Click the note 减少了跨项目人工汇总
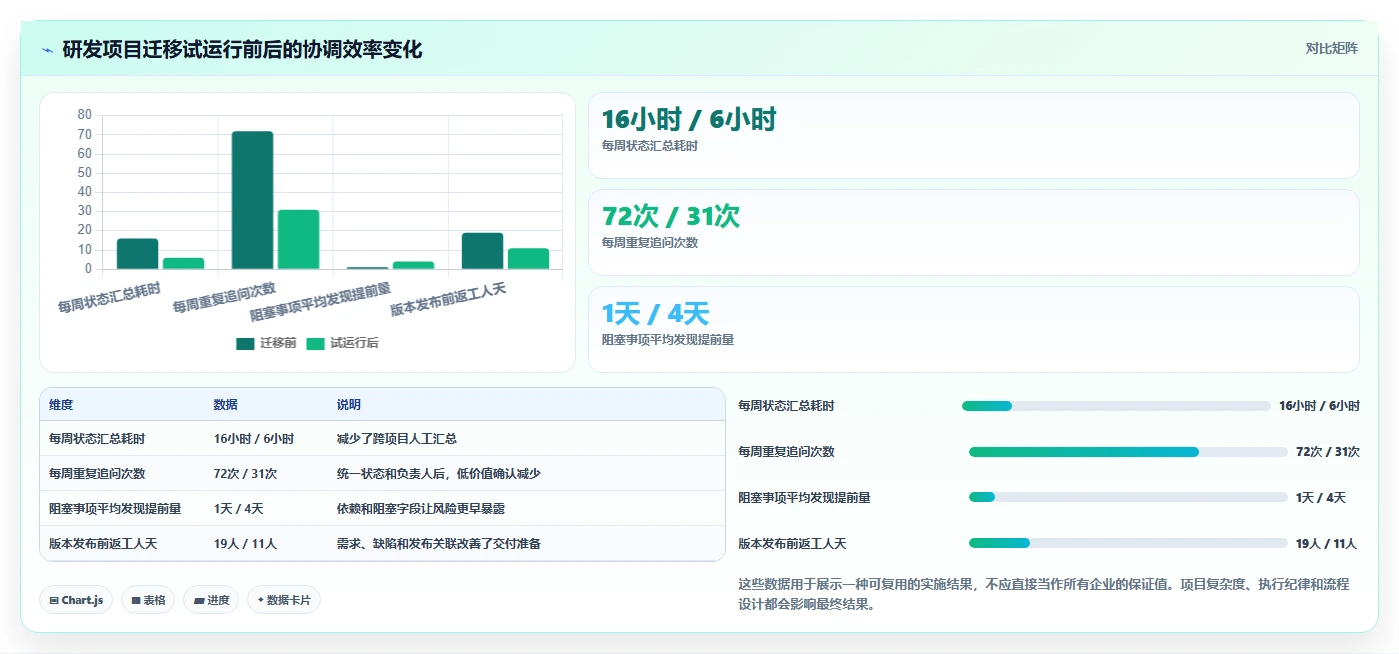Viewport: 1399px width, 654px height. pyautogui.click(x=397, y=439)
